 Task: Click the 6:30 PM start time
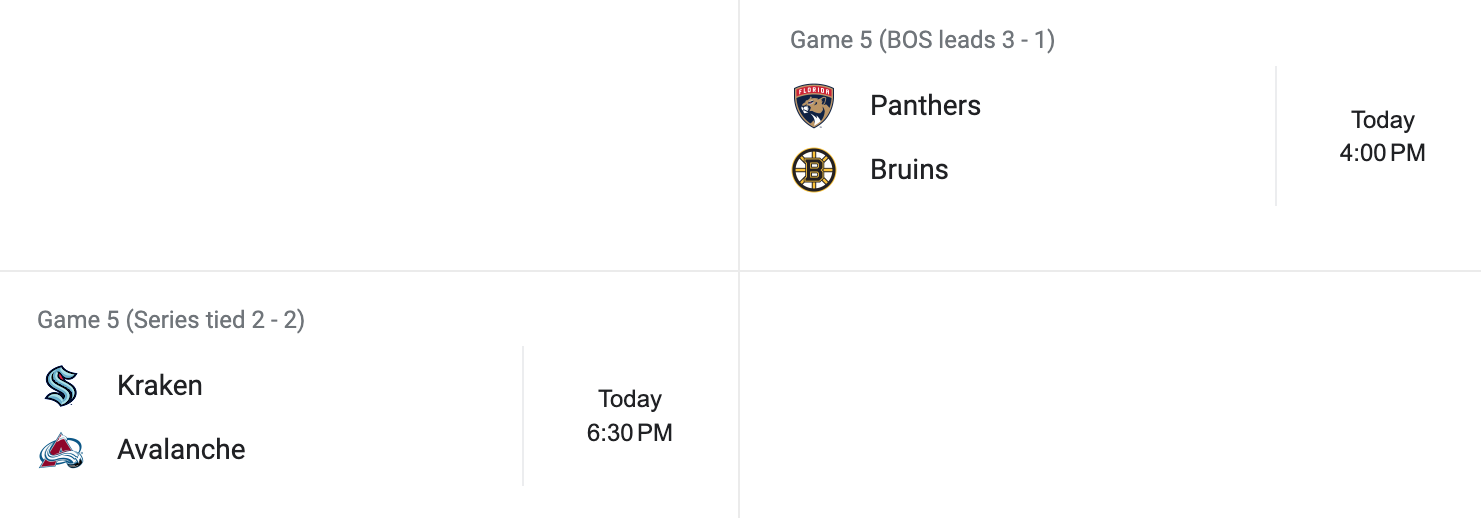(630, 433)
